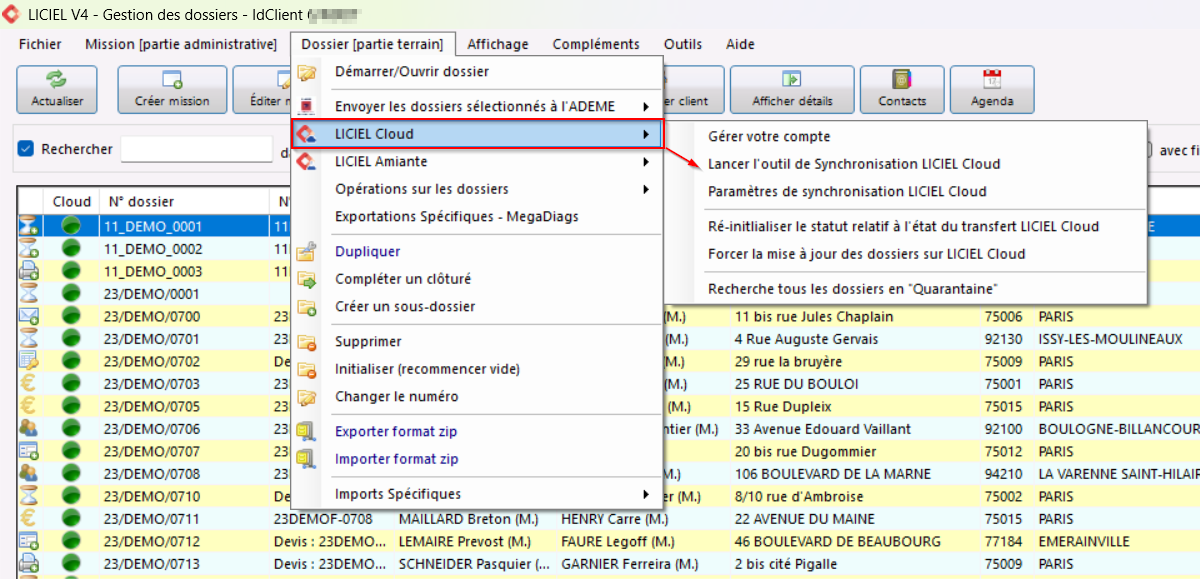Screen dimensions: 1200x579
Task: Click the wrench-folder icon next to Dupliquer
Action: [307, 252]
